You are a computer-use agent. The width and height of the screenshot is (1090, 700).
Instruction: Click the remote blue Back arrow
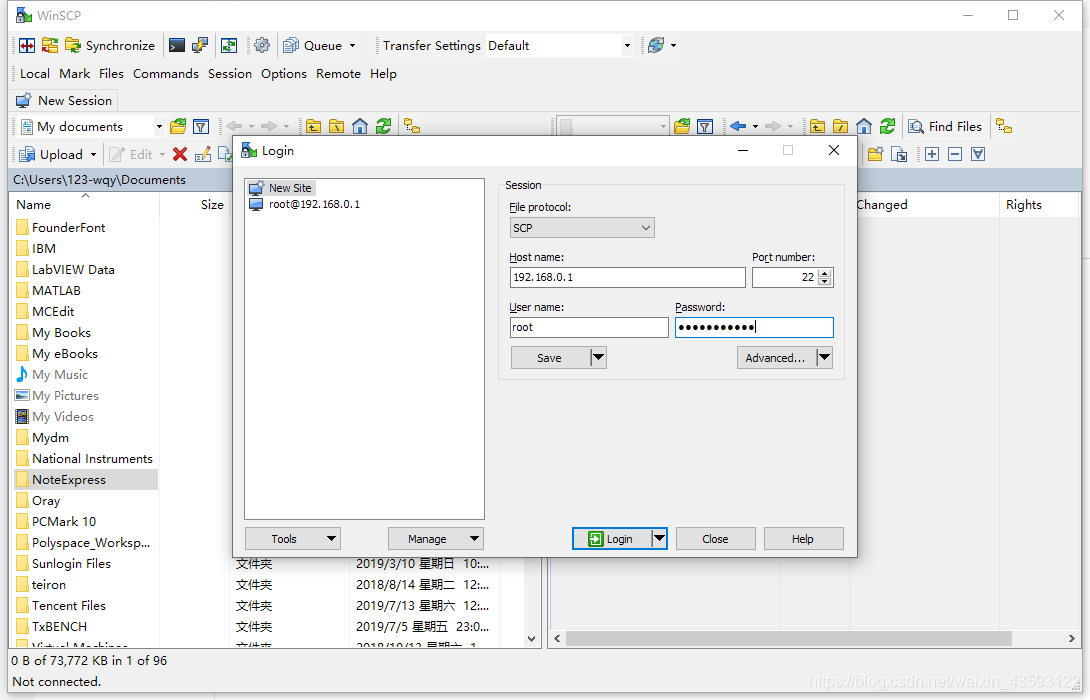click(x=738, y=127)
